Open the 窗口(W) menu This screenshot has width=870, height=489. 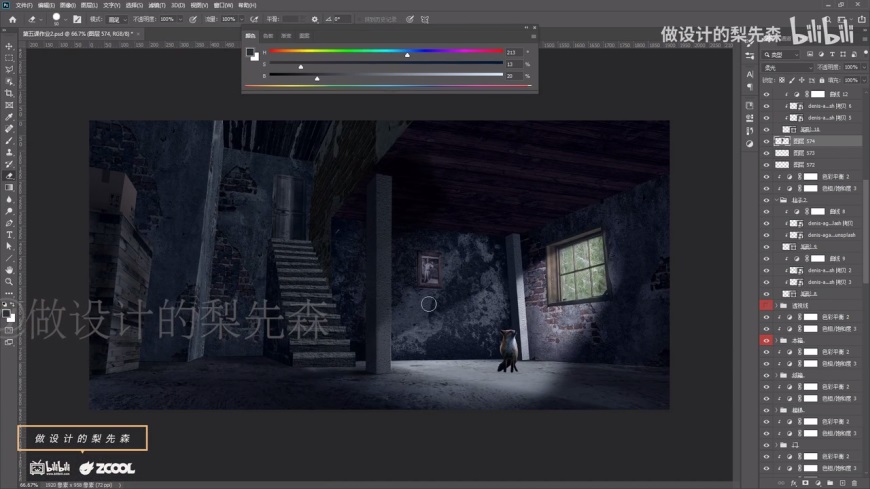click(x=223, y=5)
